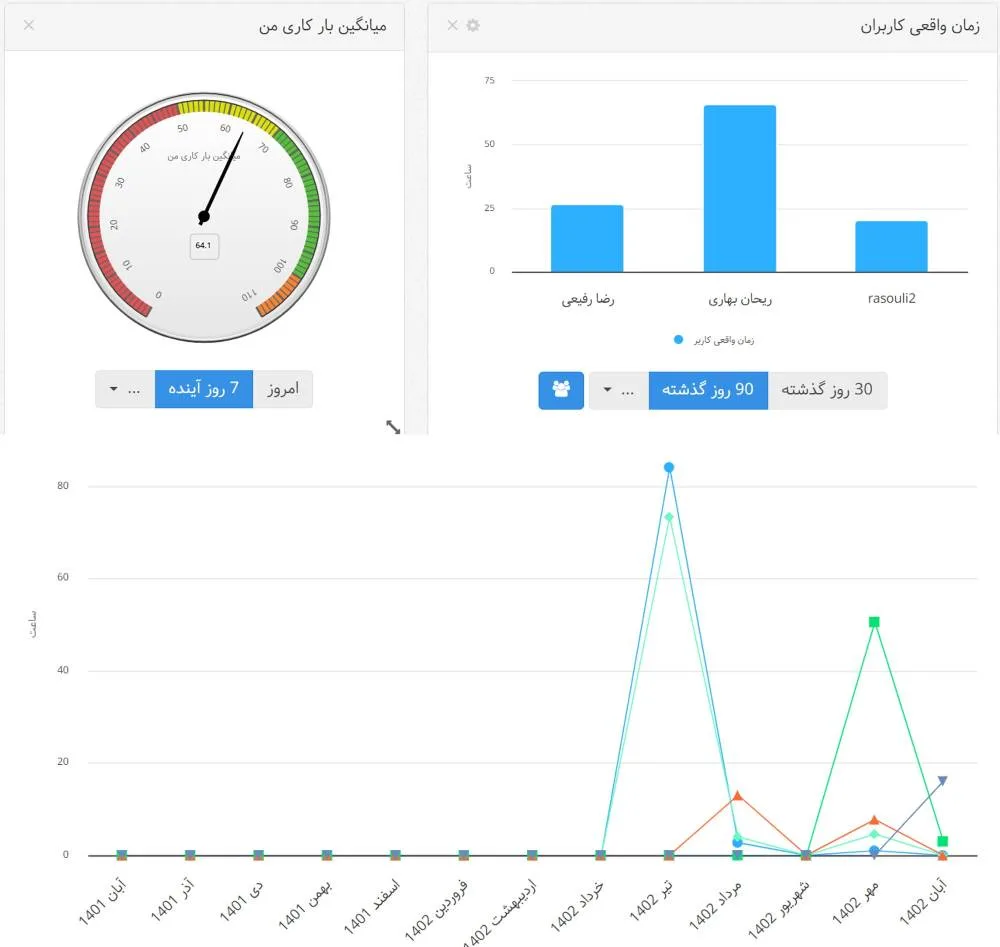Click the rasouli2 bar in chart
The width and height of the screenshot is (1000, 947).
coord(891,246)
